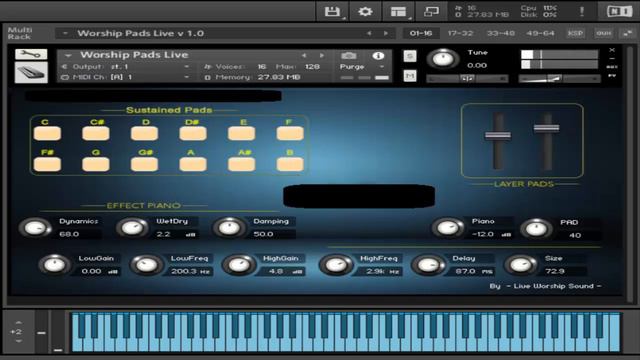The image size is (640, 360).
Task: Click the Piano volume knob
Action: pos(448,228)
